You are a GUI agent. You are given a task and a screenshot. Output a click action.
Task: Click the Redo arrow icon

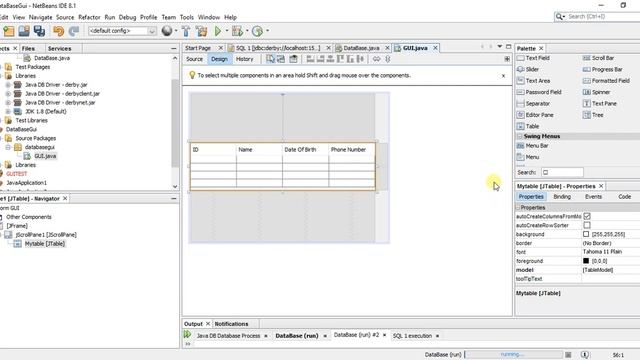[74, 31]
